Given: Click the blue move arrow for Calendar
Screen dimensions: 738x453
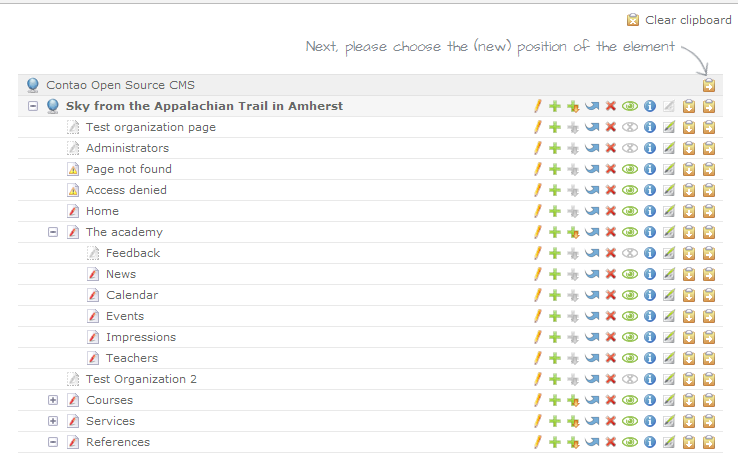Looking at the screenshot, I should click(x=592, y=295).
